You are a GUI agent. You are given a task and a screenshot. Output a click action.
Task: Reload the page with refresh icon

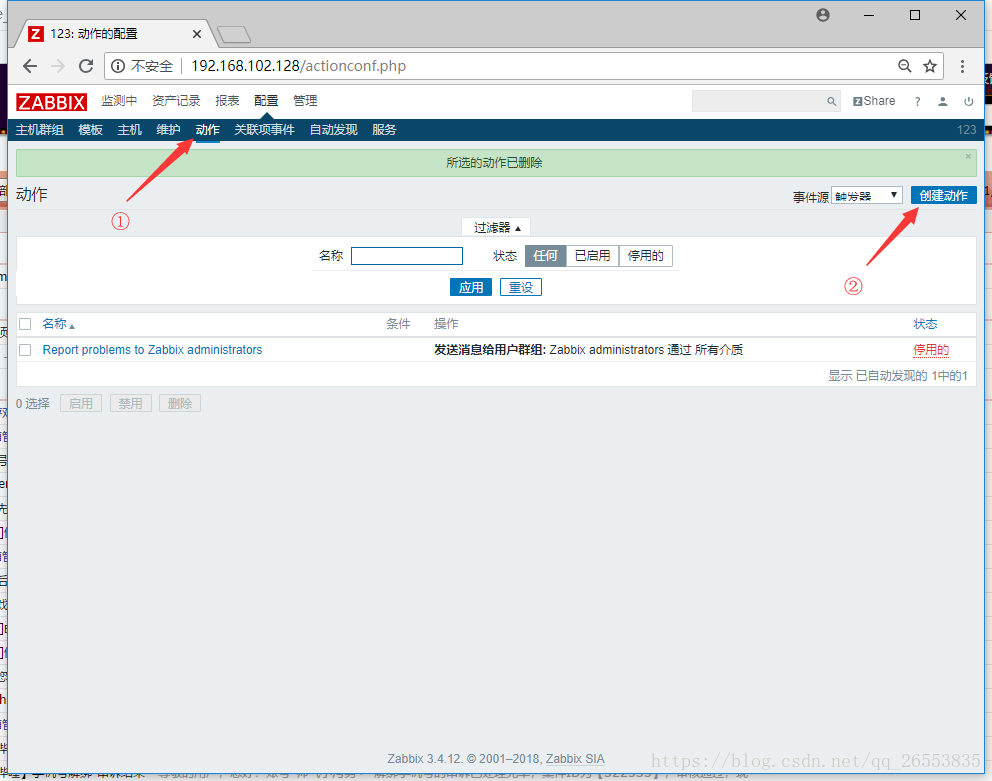(86, 66)
